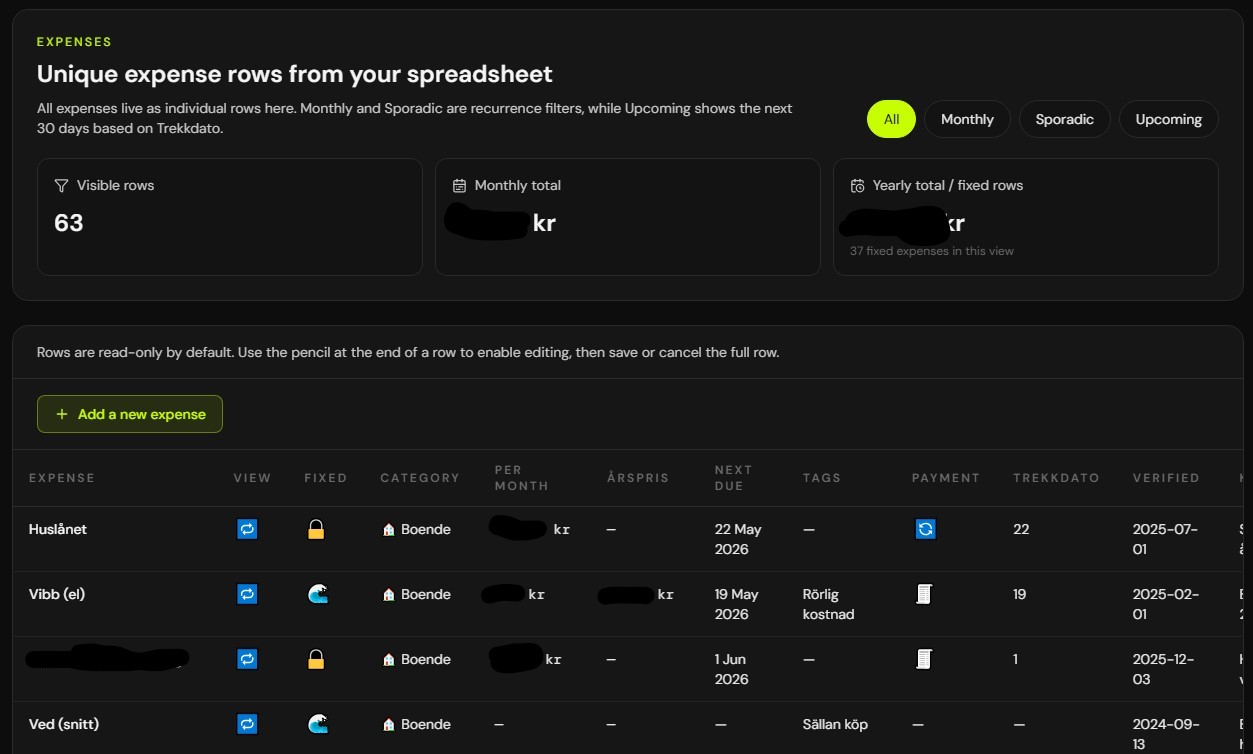
Task: Click the PER MONTH column header
Action: point(521,478)
